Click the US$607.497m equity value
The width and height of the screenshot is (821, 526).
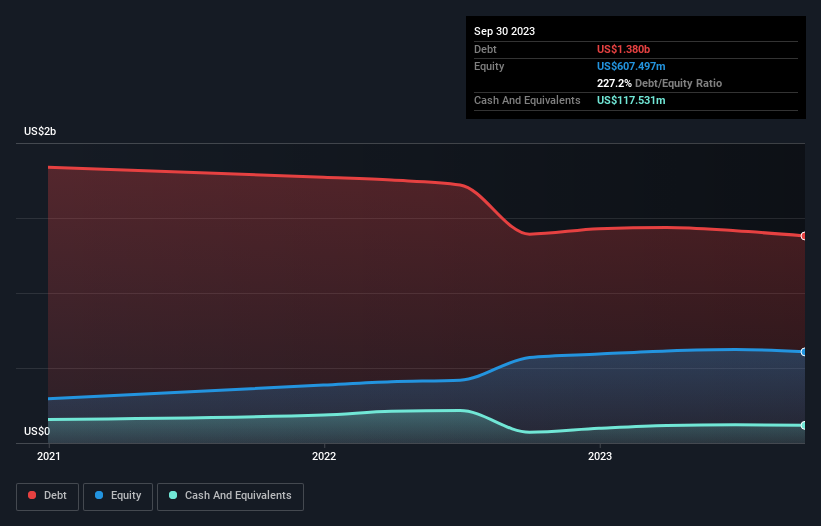click(x=631, y=66)
